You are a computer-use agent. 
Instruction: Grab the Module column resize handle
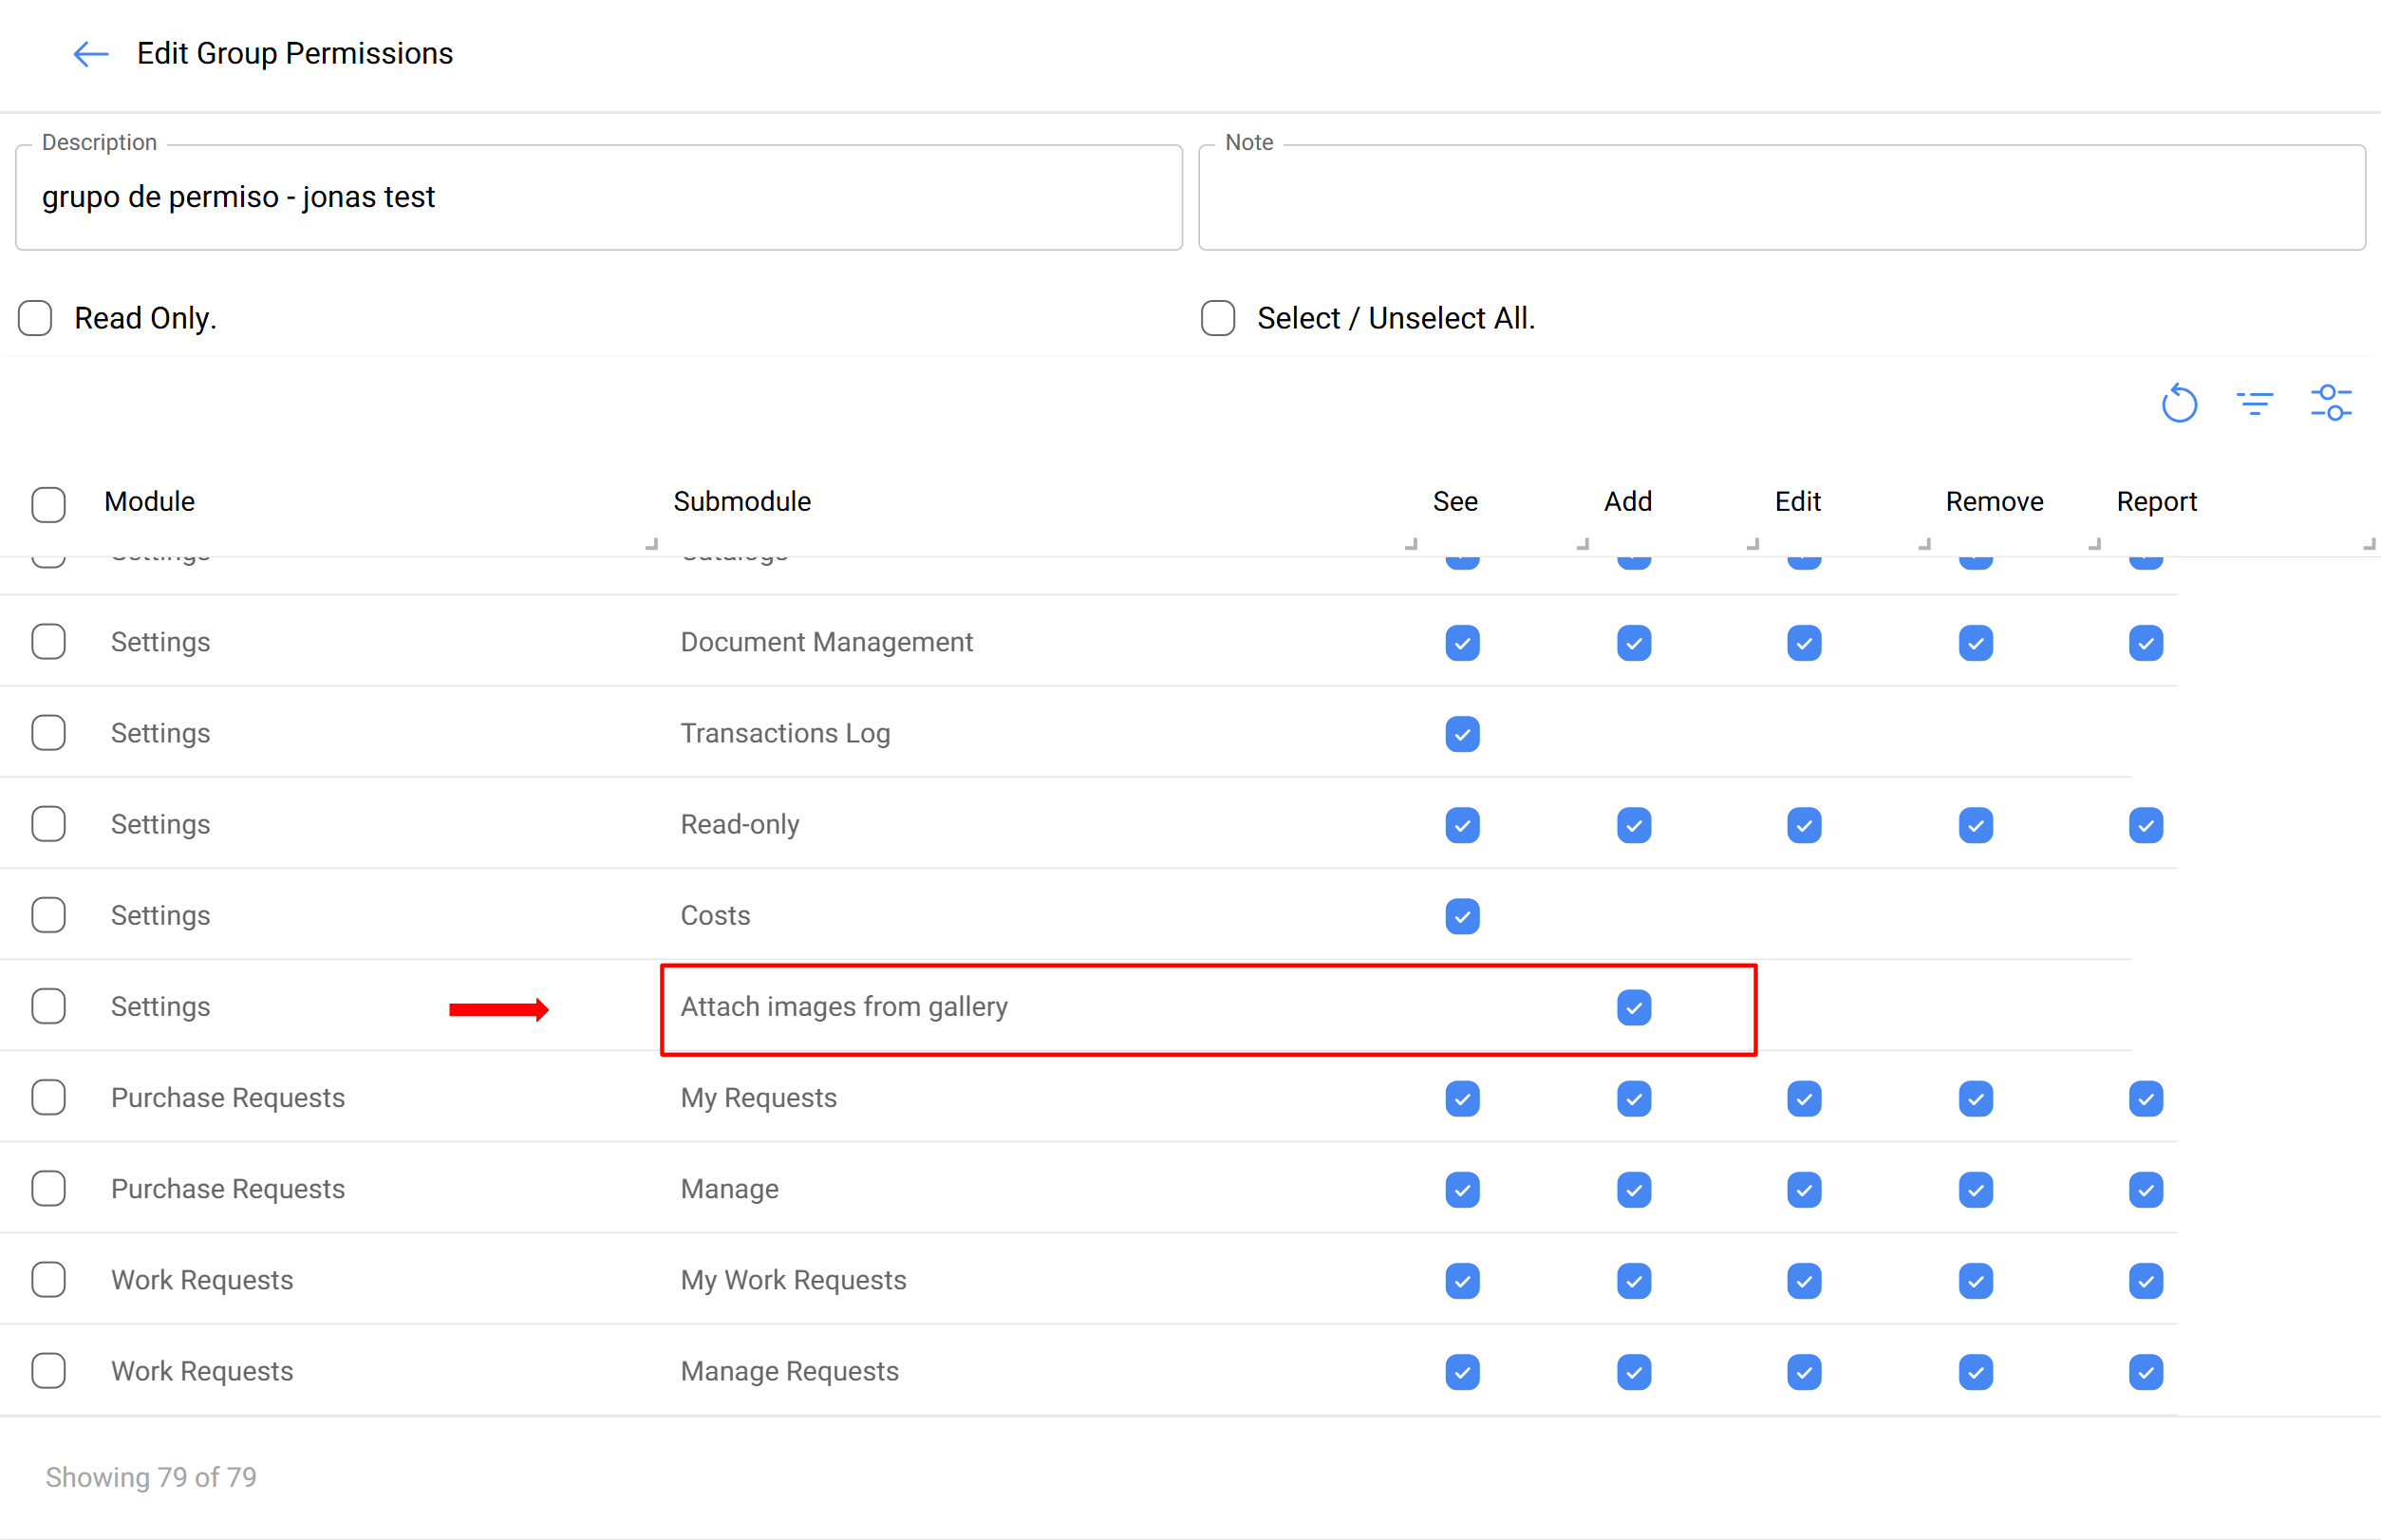click(x=652, y=544)
